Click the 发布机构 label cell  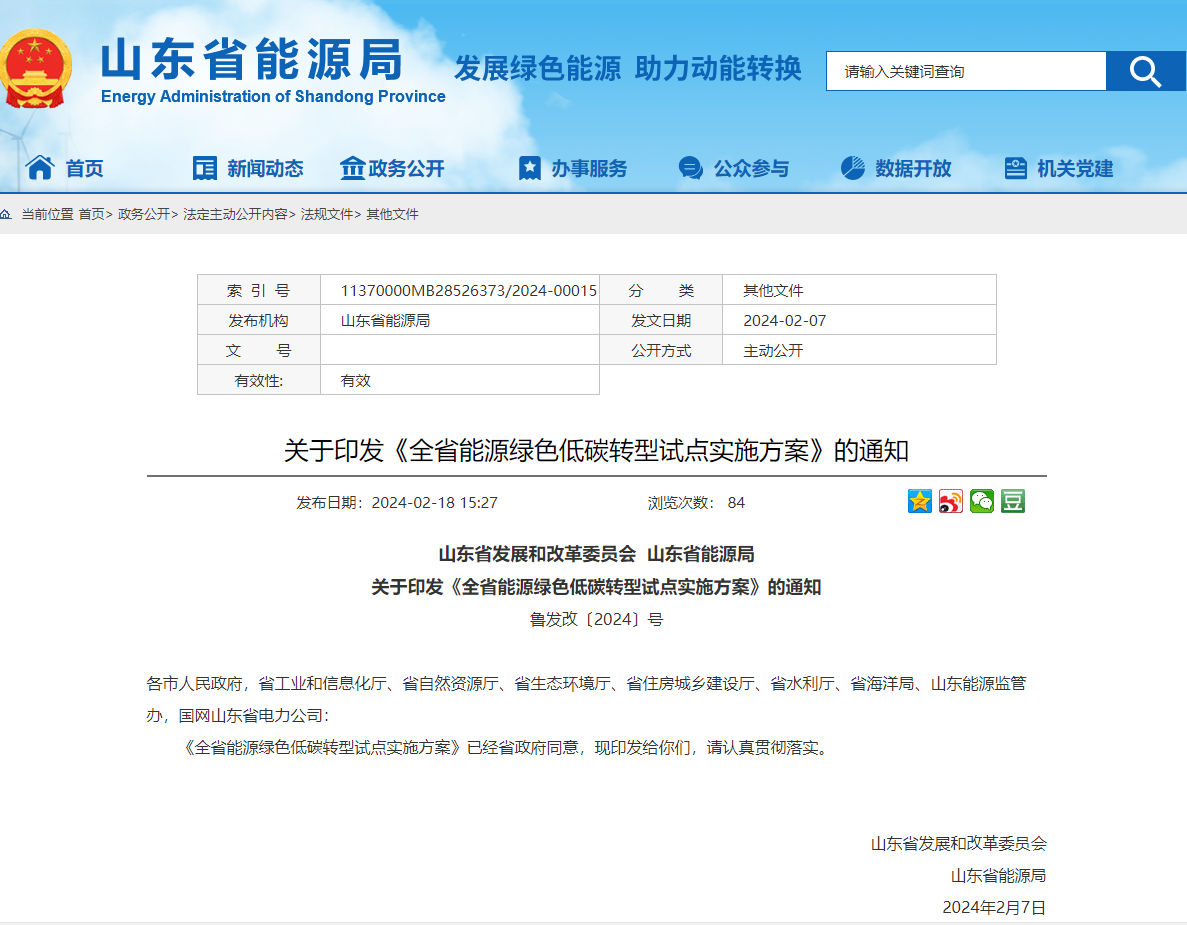pyautogui.click(x=259, y=321)
